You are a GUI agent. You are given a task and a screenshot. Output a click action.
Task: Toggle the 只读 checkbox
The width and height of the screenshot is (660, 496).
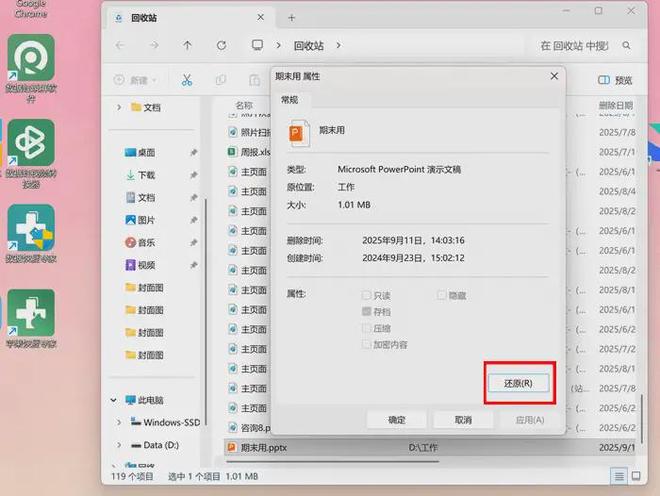[x=366, y=295]
